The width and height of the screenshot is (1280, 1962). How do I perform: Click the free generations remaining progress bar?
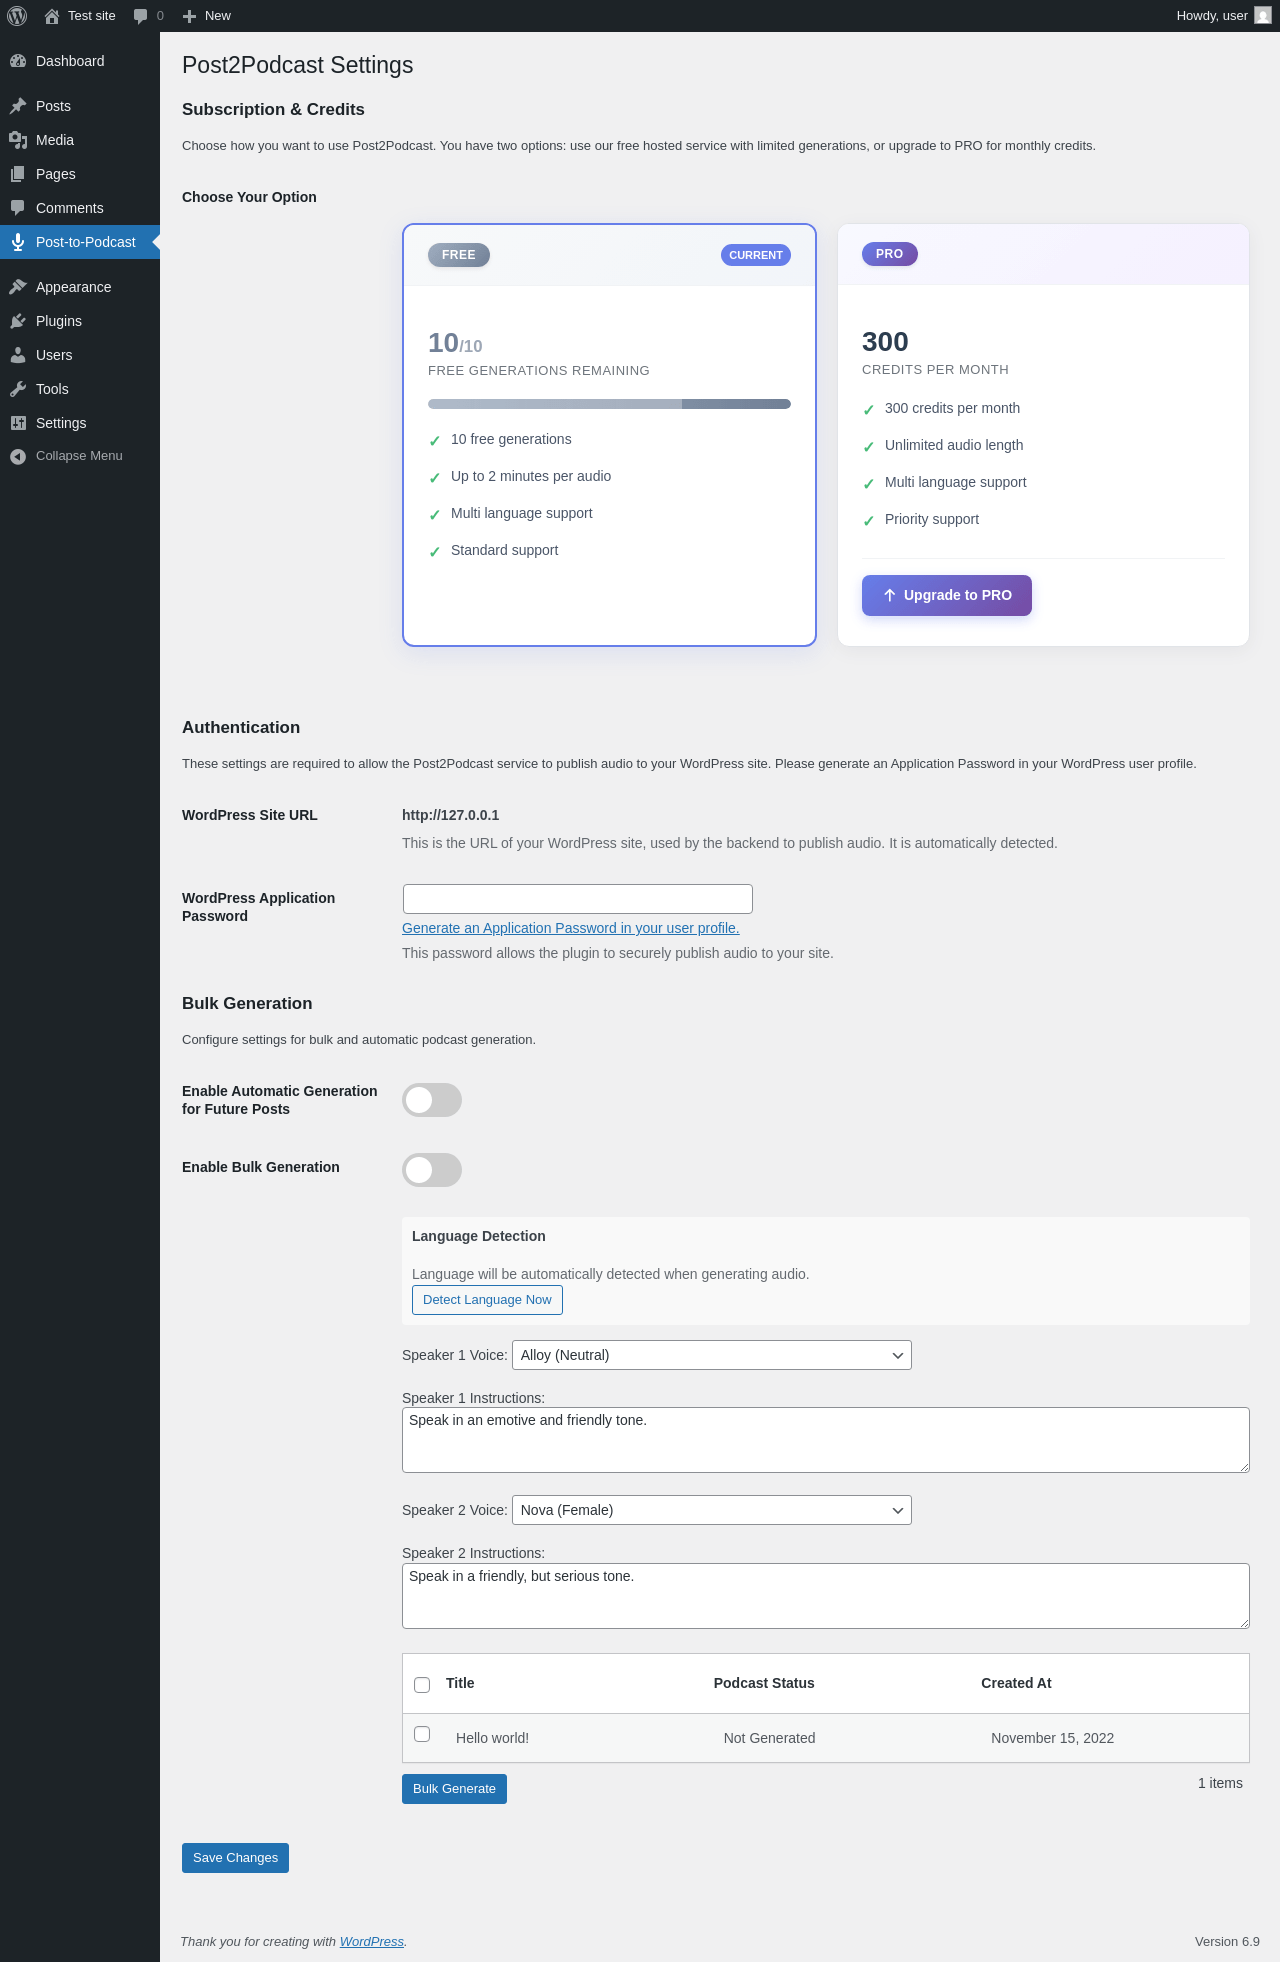(x=609, y=404)
